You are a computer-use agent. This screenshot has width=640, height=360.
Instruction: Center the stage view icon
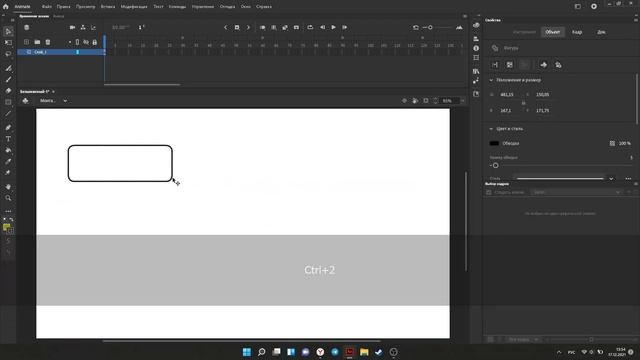click(404, 100)
